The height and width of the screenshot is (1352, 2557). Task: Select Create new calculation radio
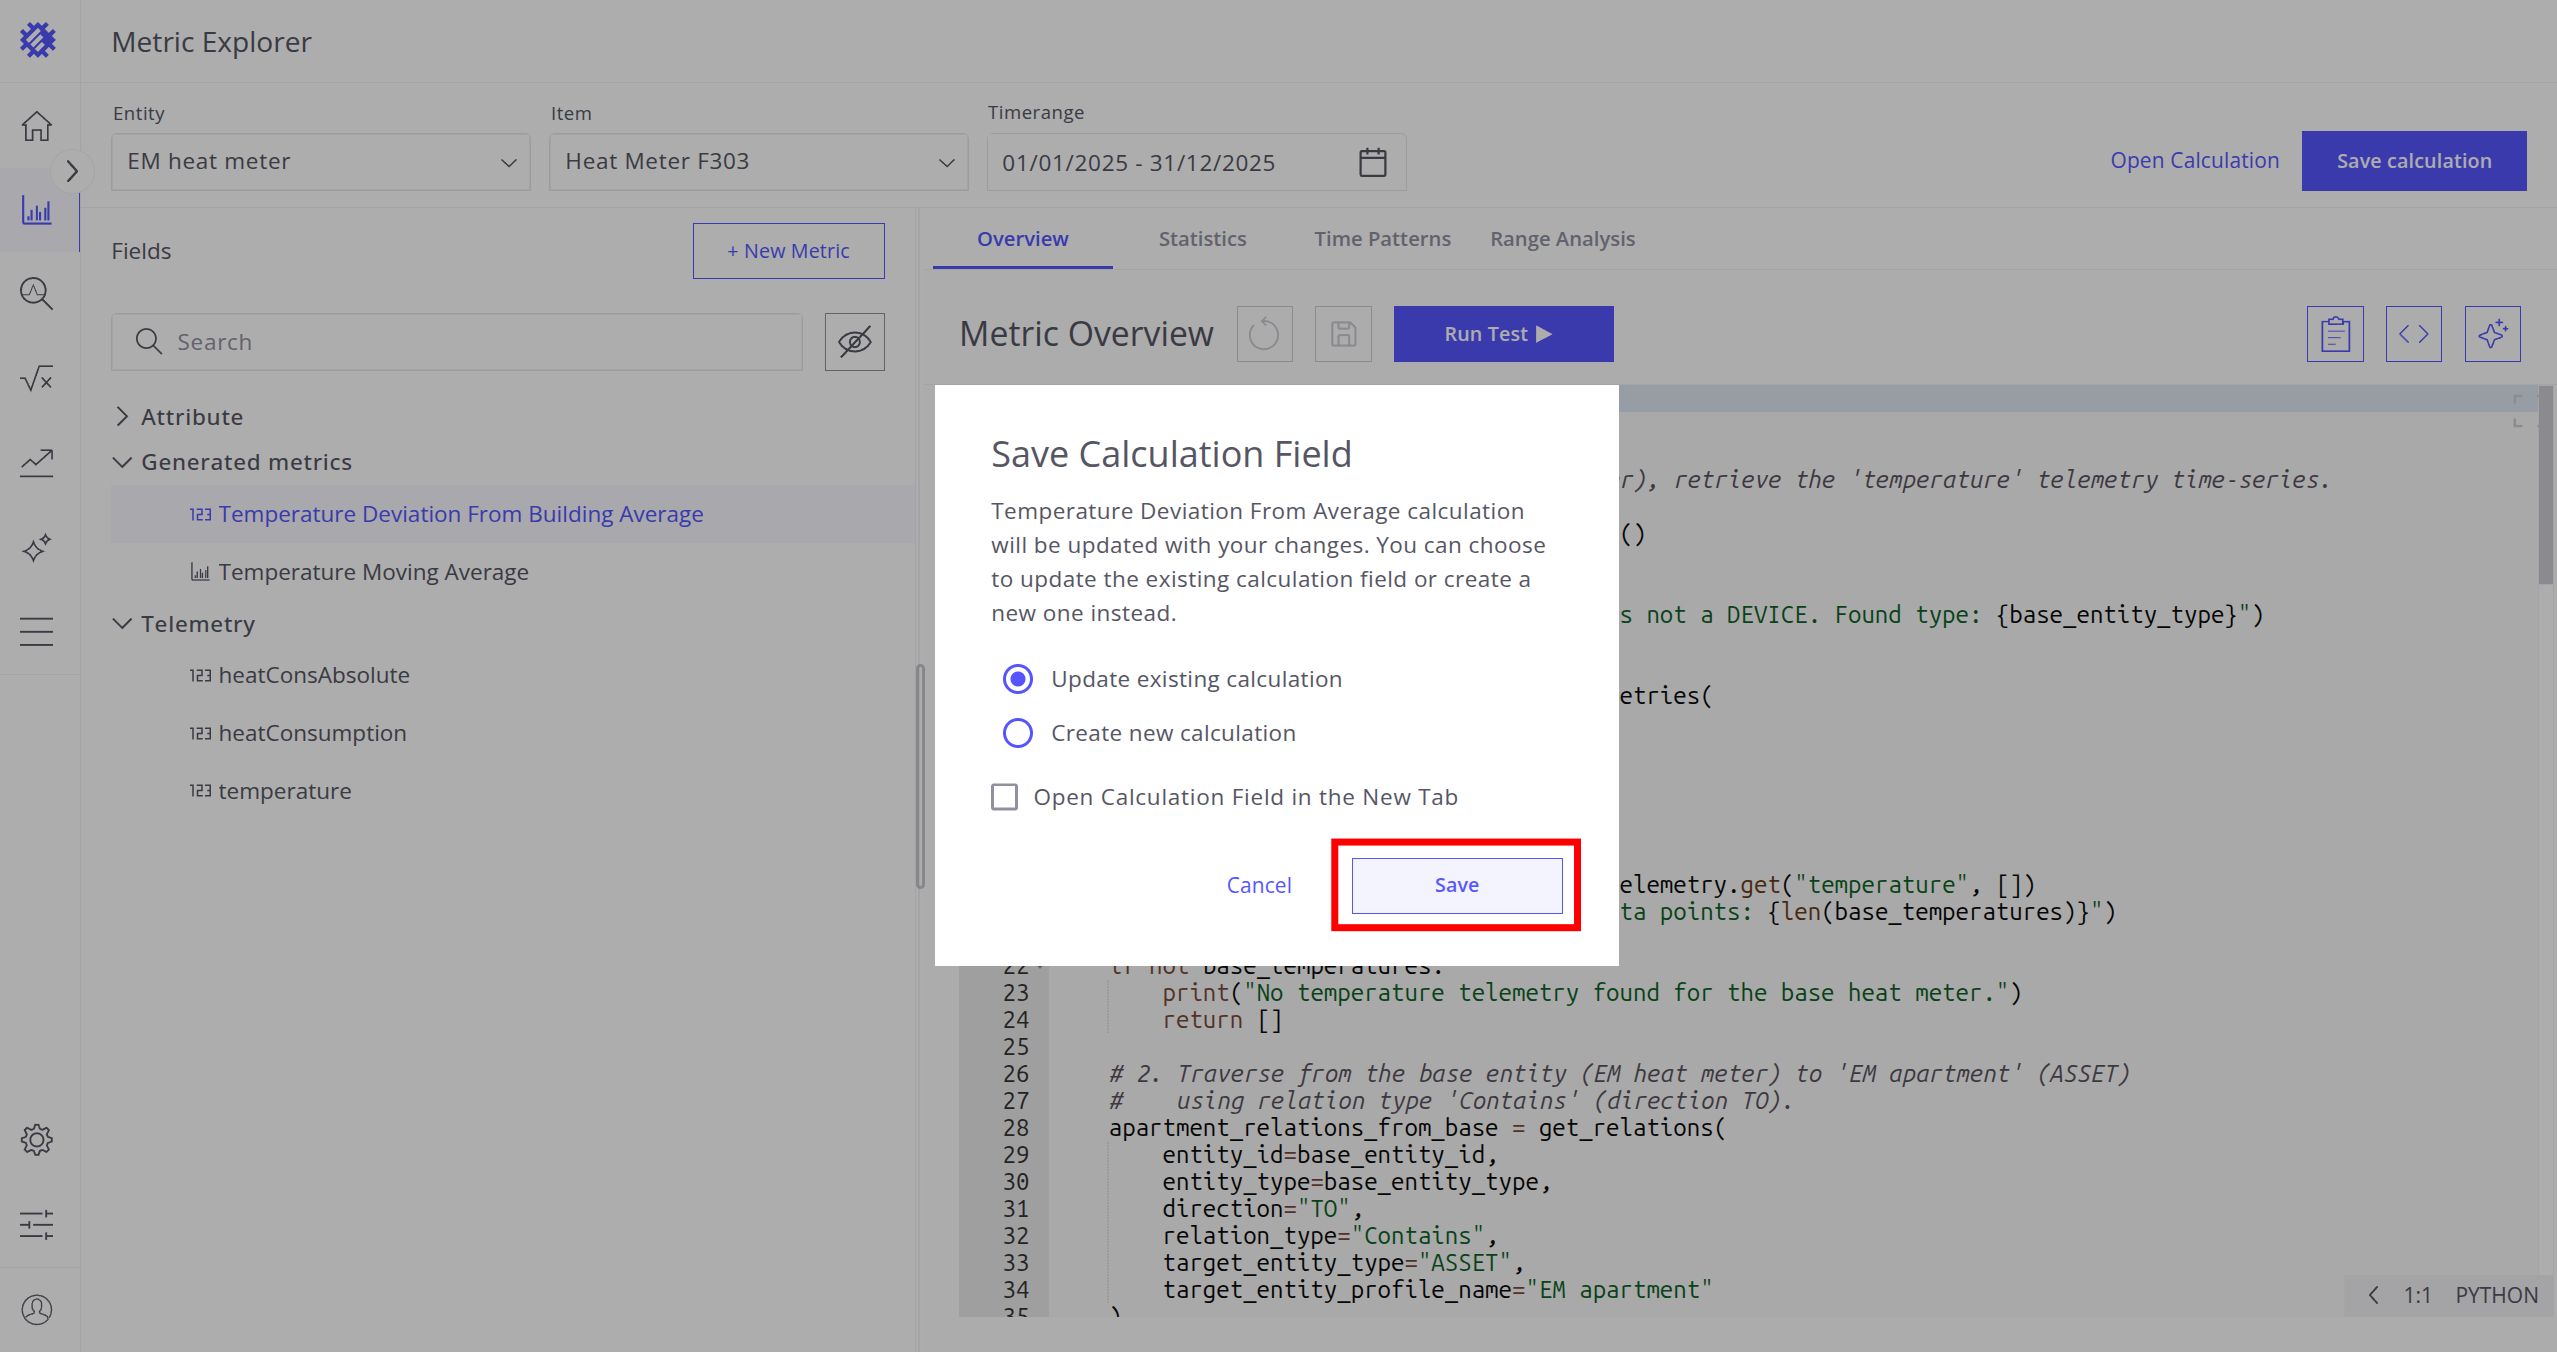coord(1018,733)
